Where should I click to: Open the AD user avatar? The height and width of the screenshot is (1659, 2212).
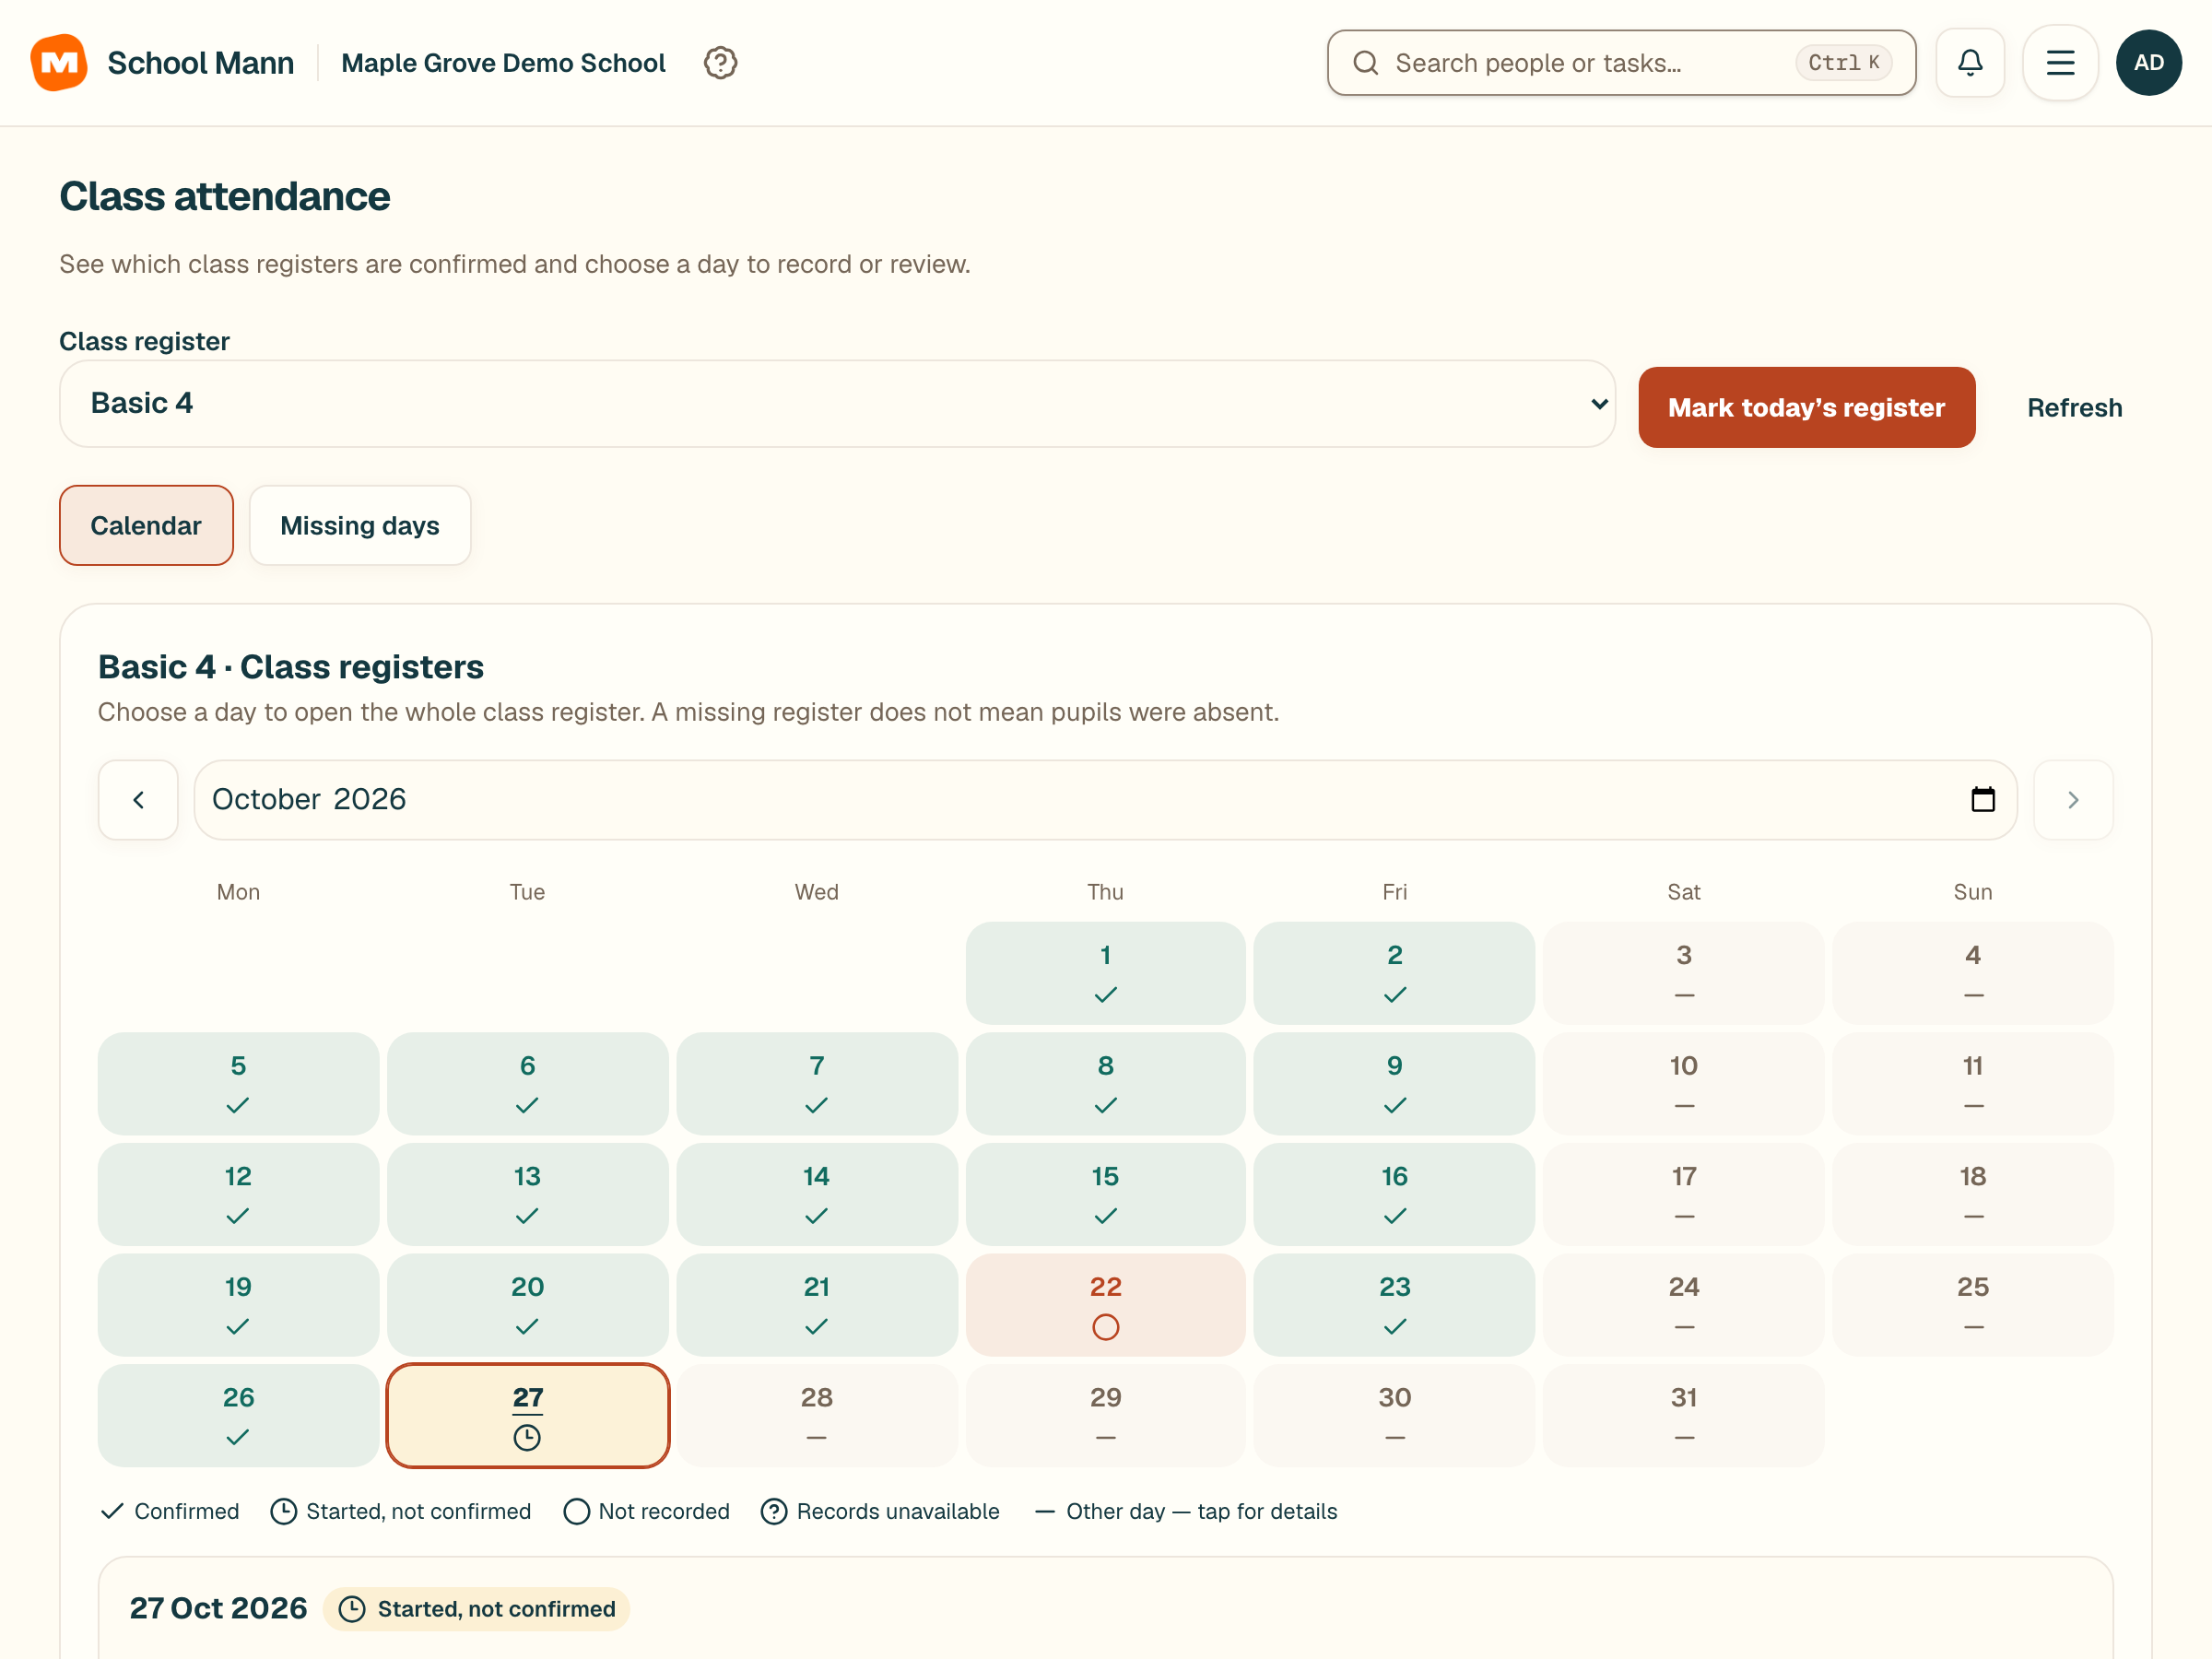pyautogui.click(x=2149, y=63)
